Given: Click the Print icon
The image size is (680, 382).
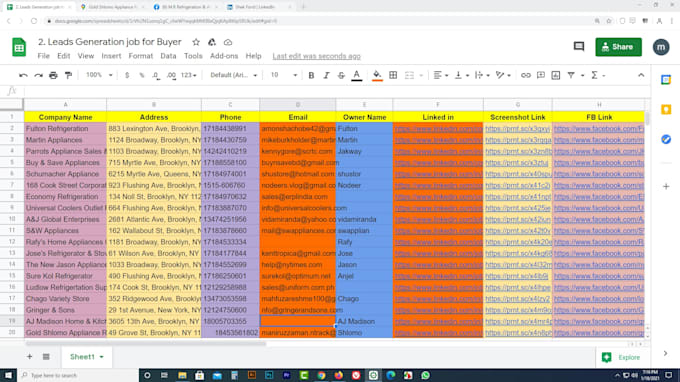Looking at the screenshot, I should click(x=53, y=75).
